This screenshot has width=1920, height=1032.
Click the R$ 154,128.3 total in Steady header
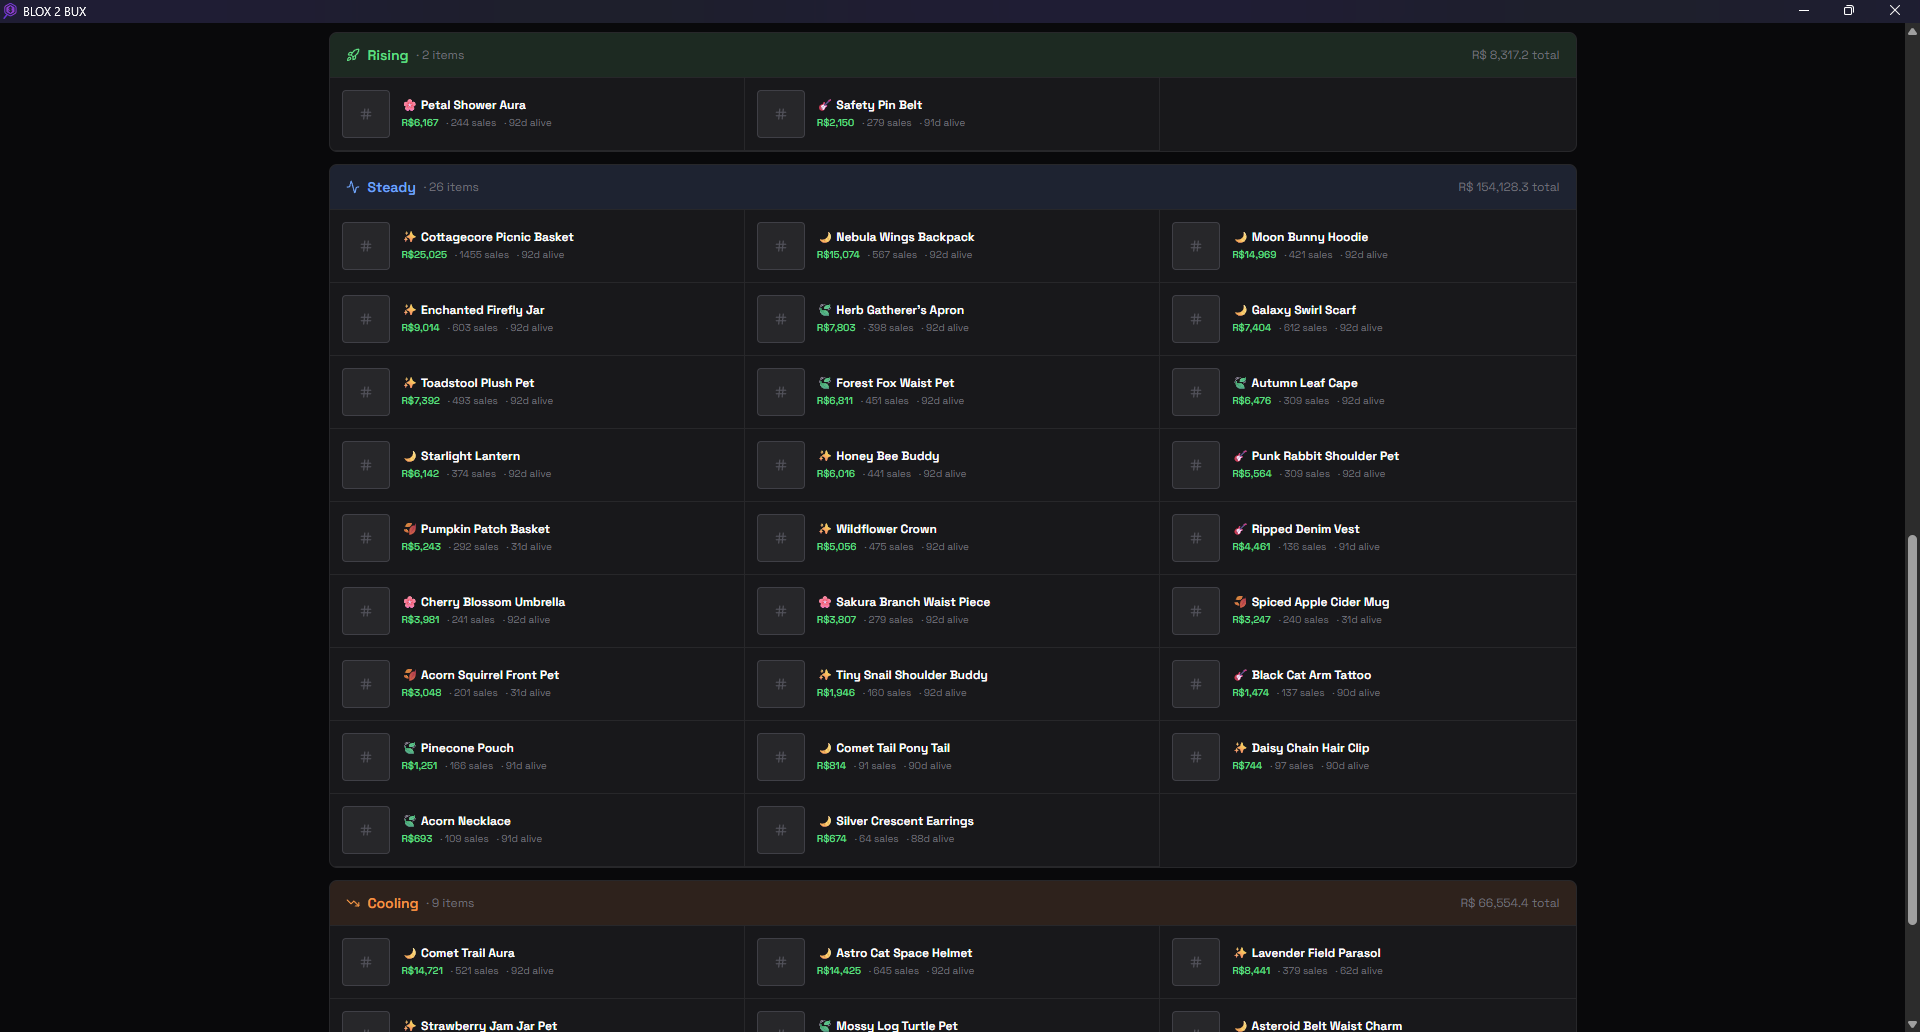pos(1508,187)
